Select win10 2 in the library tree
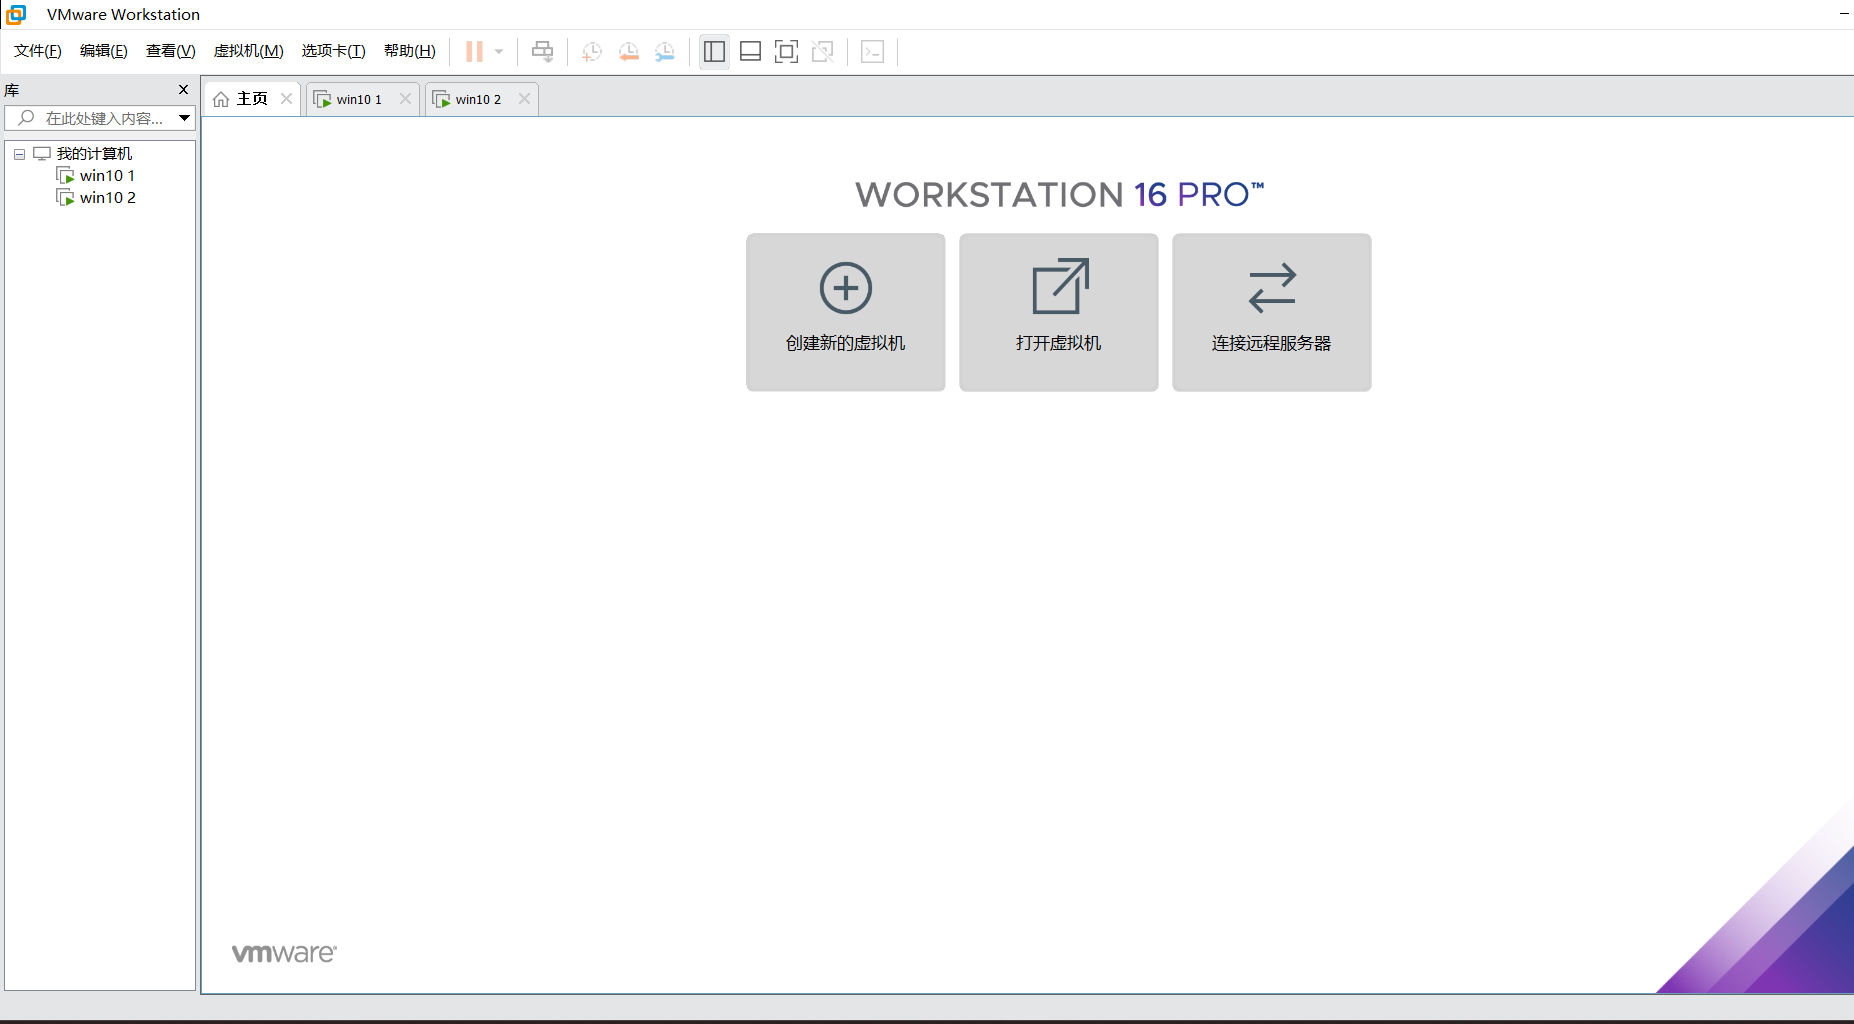1854x1024 pixels. pos(107,198)
